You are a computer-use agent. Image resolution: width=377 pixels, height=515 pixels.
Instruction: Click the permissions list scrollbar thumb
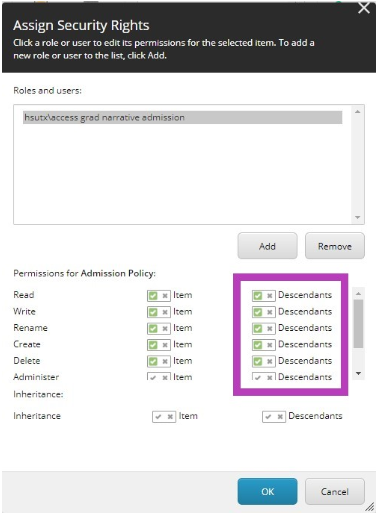coord(358,324)
